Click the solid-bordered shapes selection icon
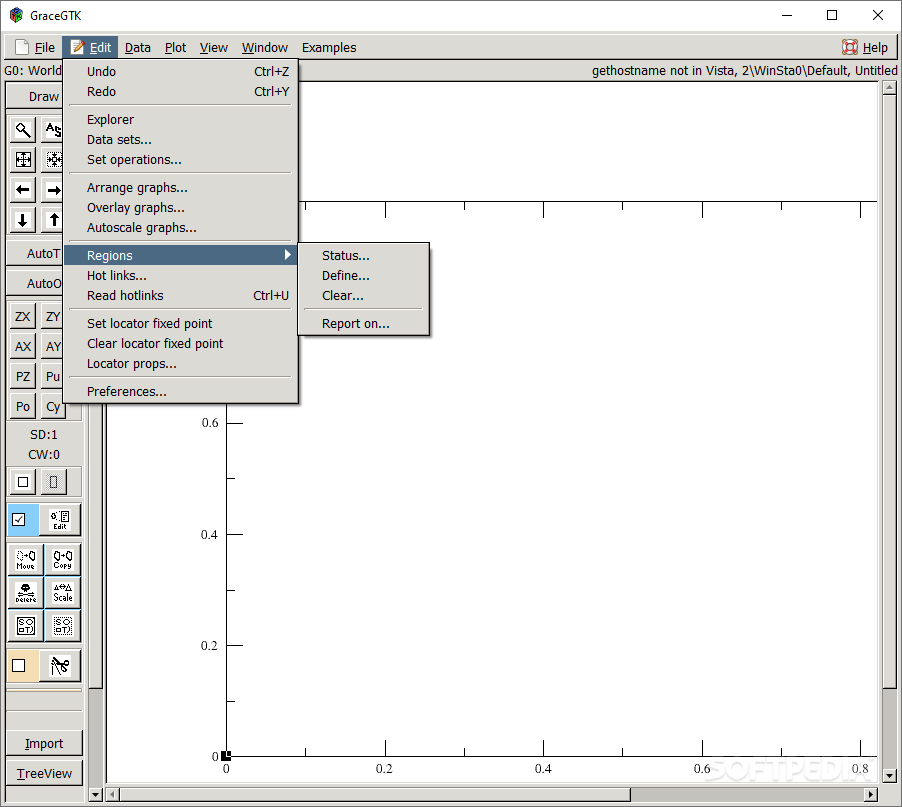The width and height of the screenshot is (902, 807). [25, 626]
